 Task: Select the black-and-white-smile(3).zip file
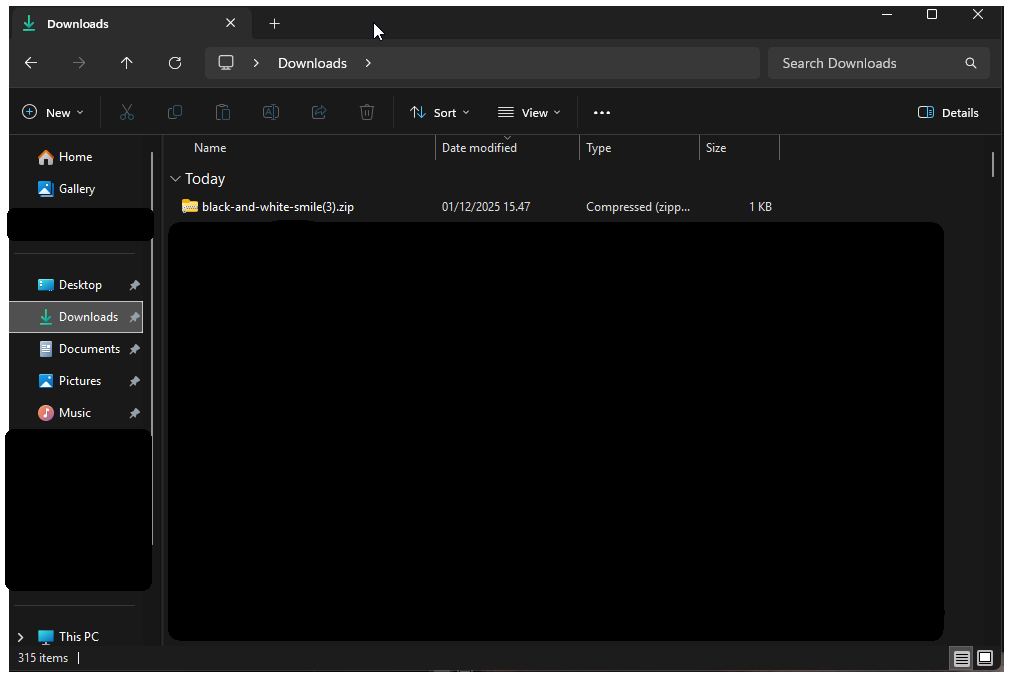277,207
